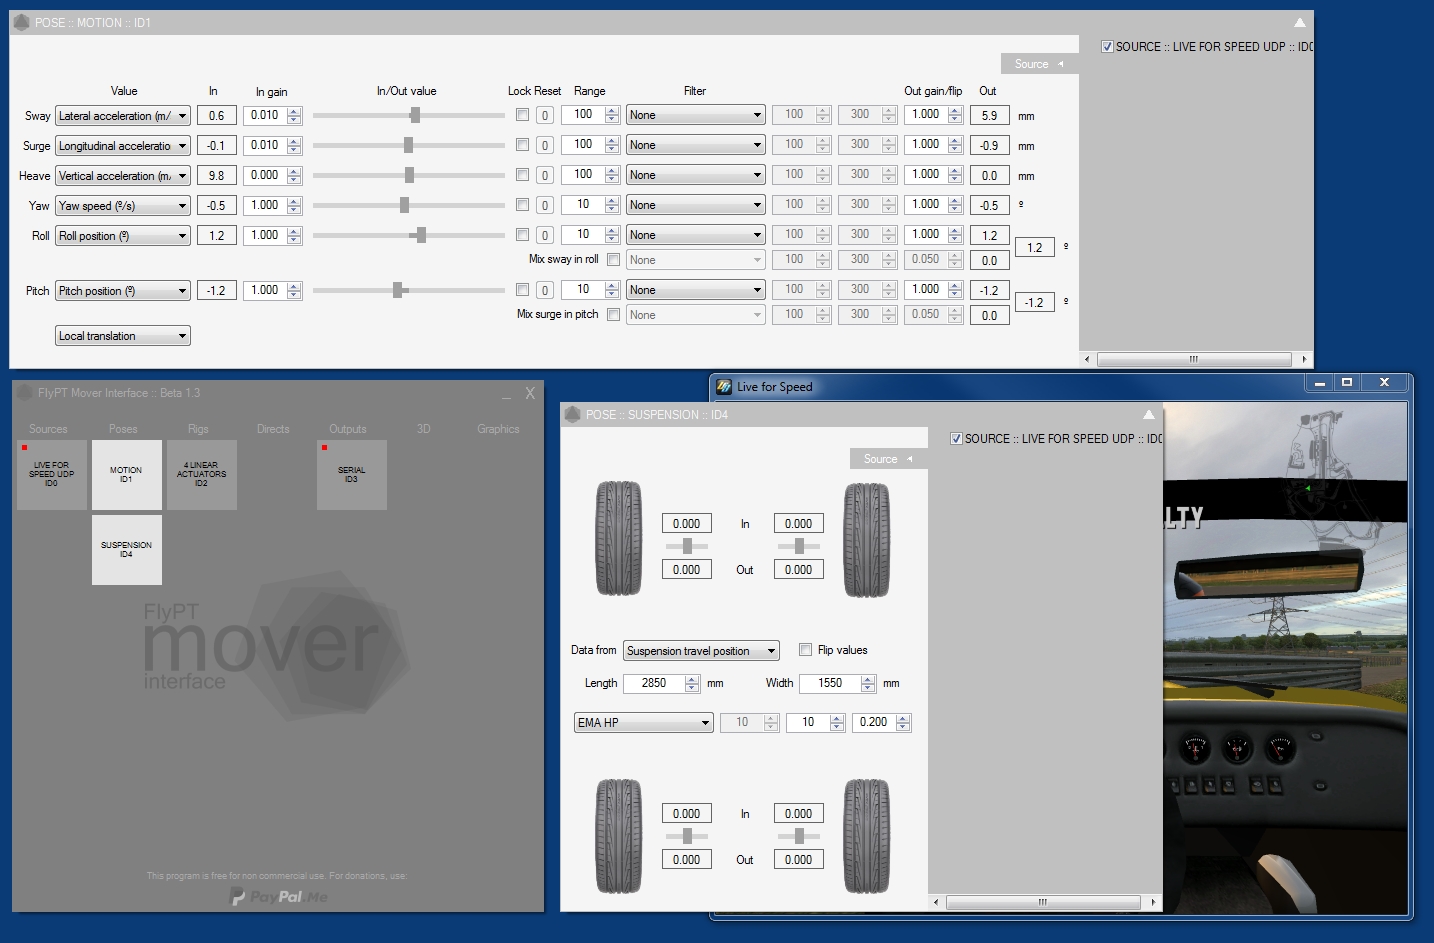Switch to the Graphics tab
Image resolution: width=1434 pixels, height=943 pixels.
[x=498, y=429]
